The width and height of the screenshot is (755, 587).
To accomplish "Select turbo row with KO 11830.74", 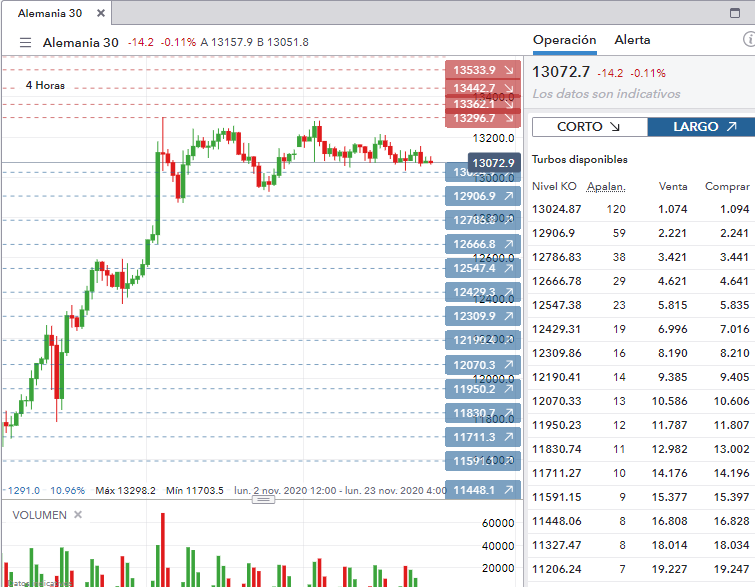I will point(641,449).
